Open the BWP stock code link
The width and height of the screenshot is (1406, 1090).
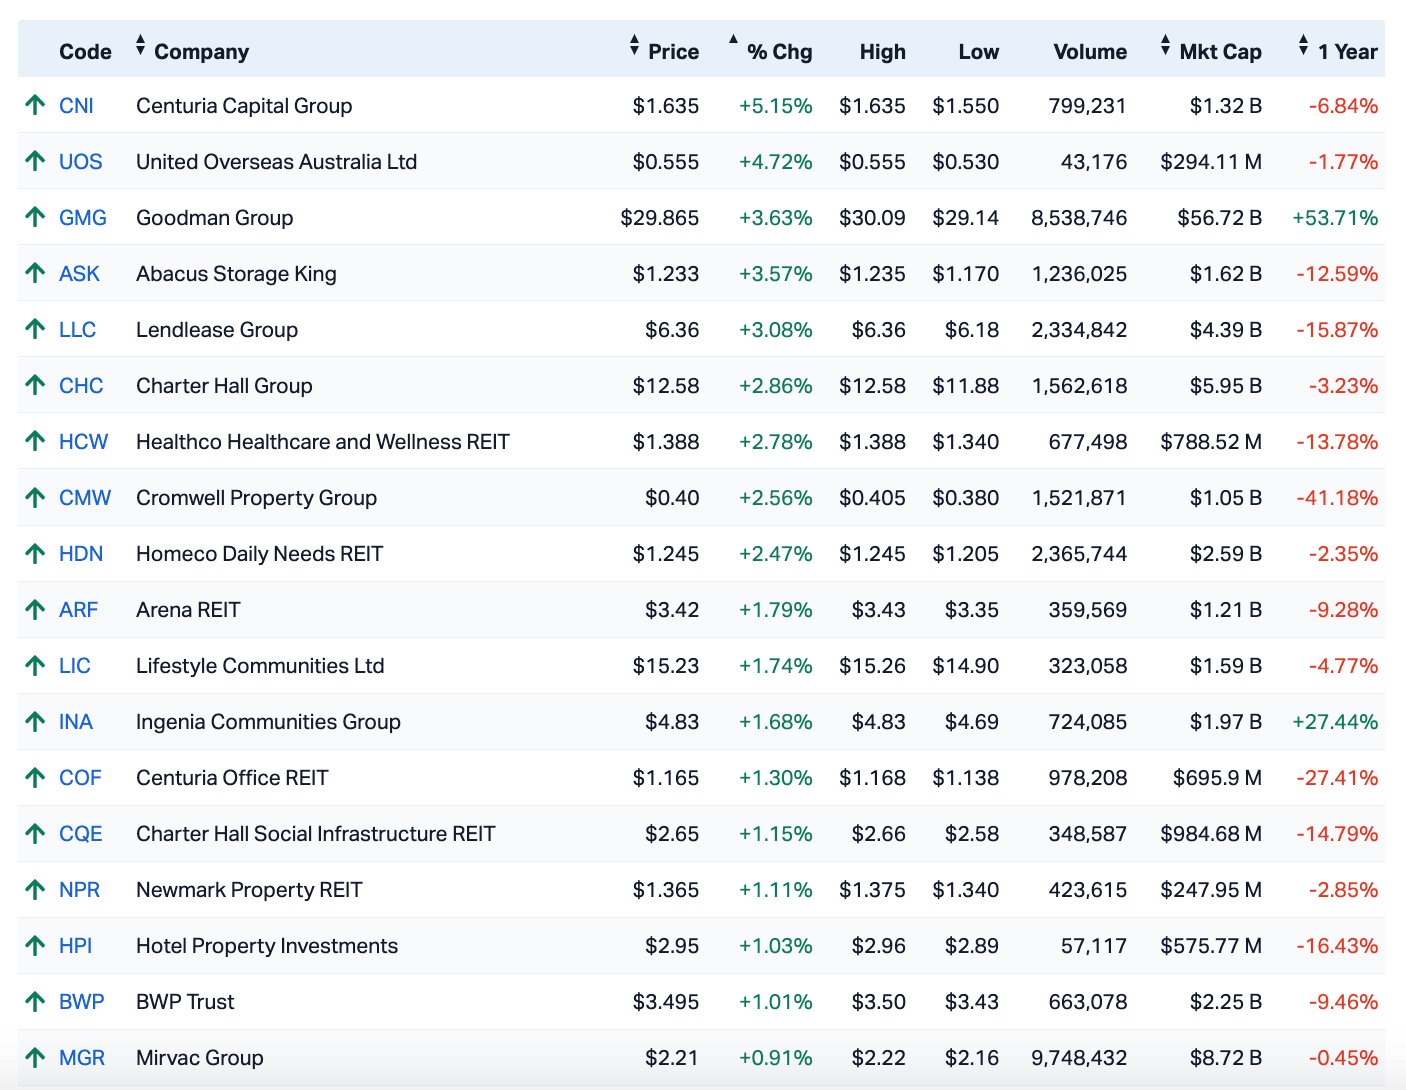(x=82, y=1002)
